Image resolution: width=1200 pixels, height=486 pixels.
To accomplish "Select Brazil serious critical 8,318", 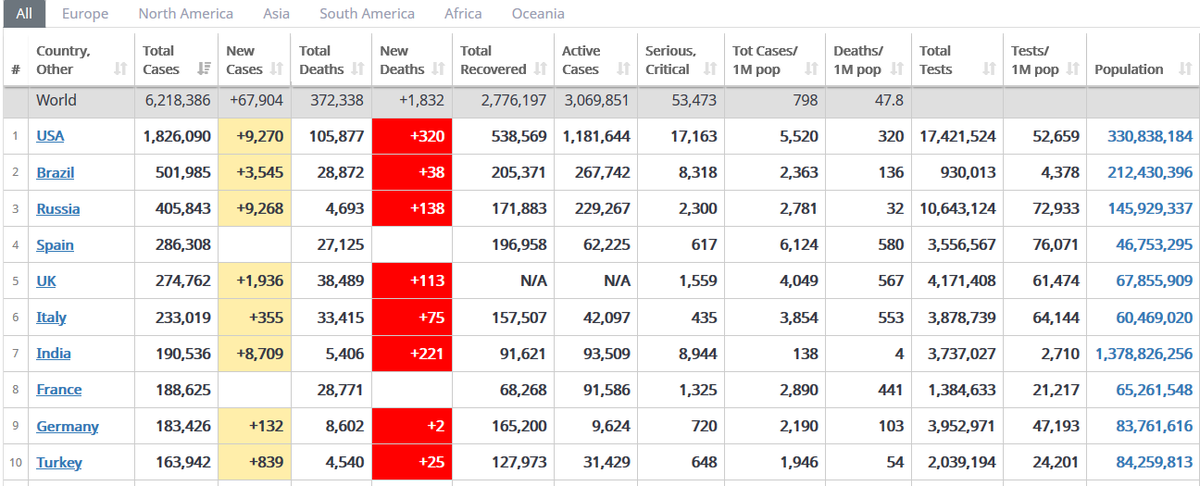I will pos(697,172).
